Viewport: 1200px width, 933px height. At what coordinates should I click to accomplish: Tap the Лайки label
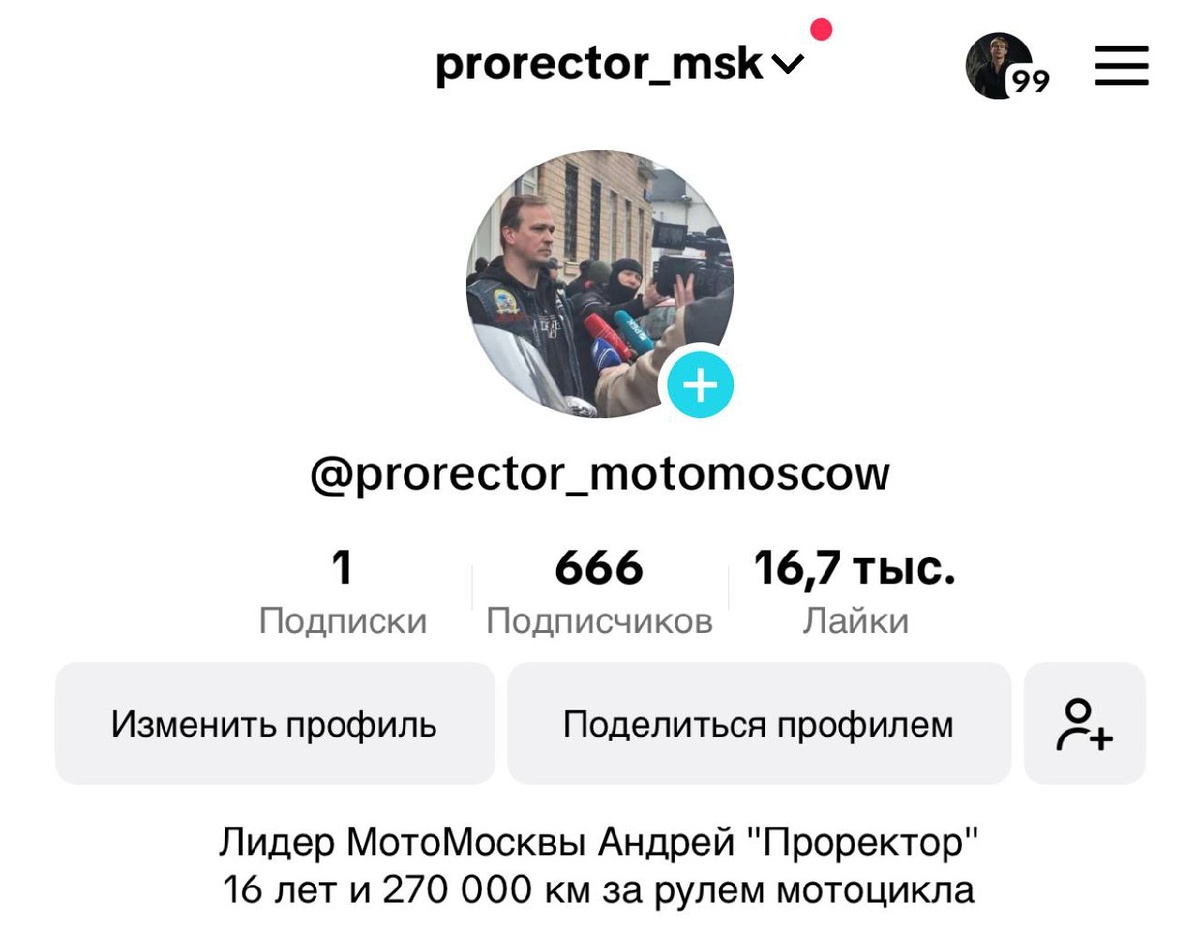click(x=855, y=621)
